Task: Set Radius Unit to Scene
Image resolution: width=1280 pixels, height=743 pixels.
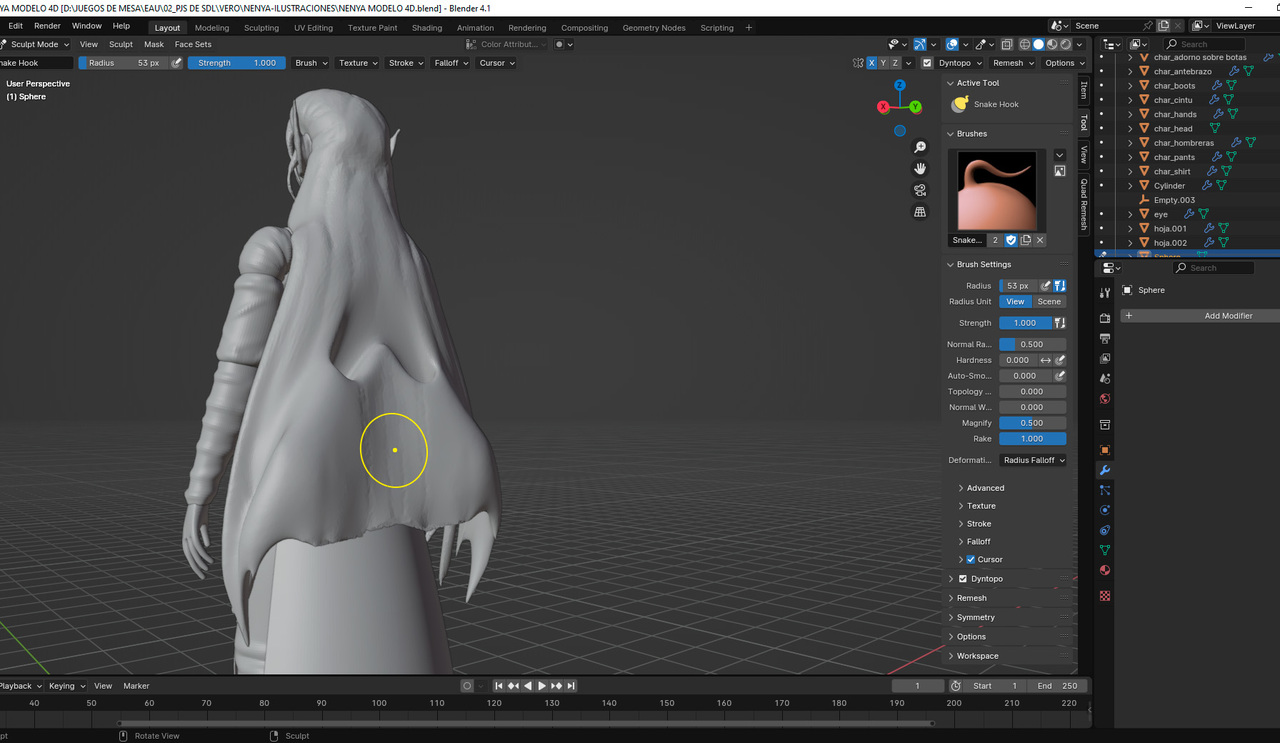Action: (1049, 302)
